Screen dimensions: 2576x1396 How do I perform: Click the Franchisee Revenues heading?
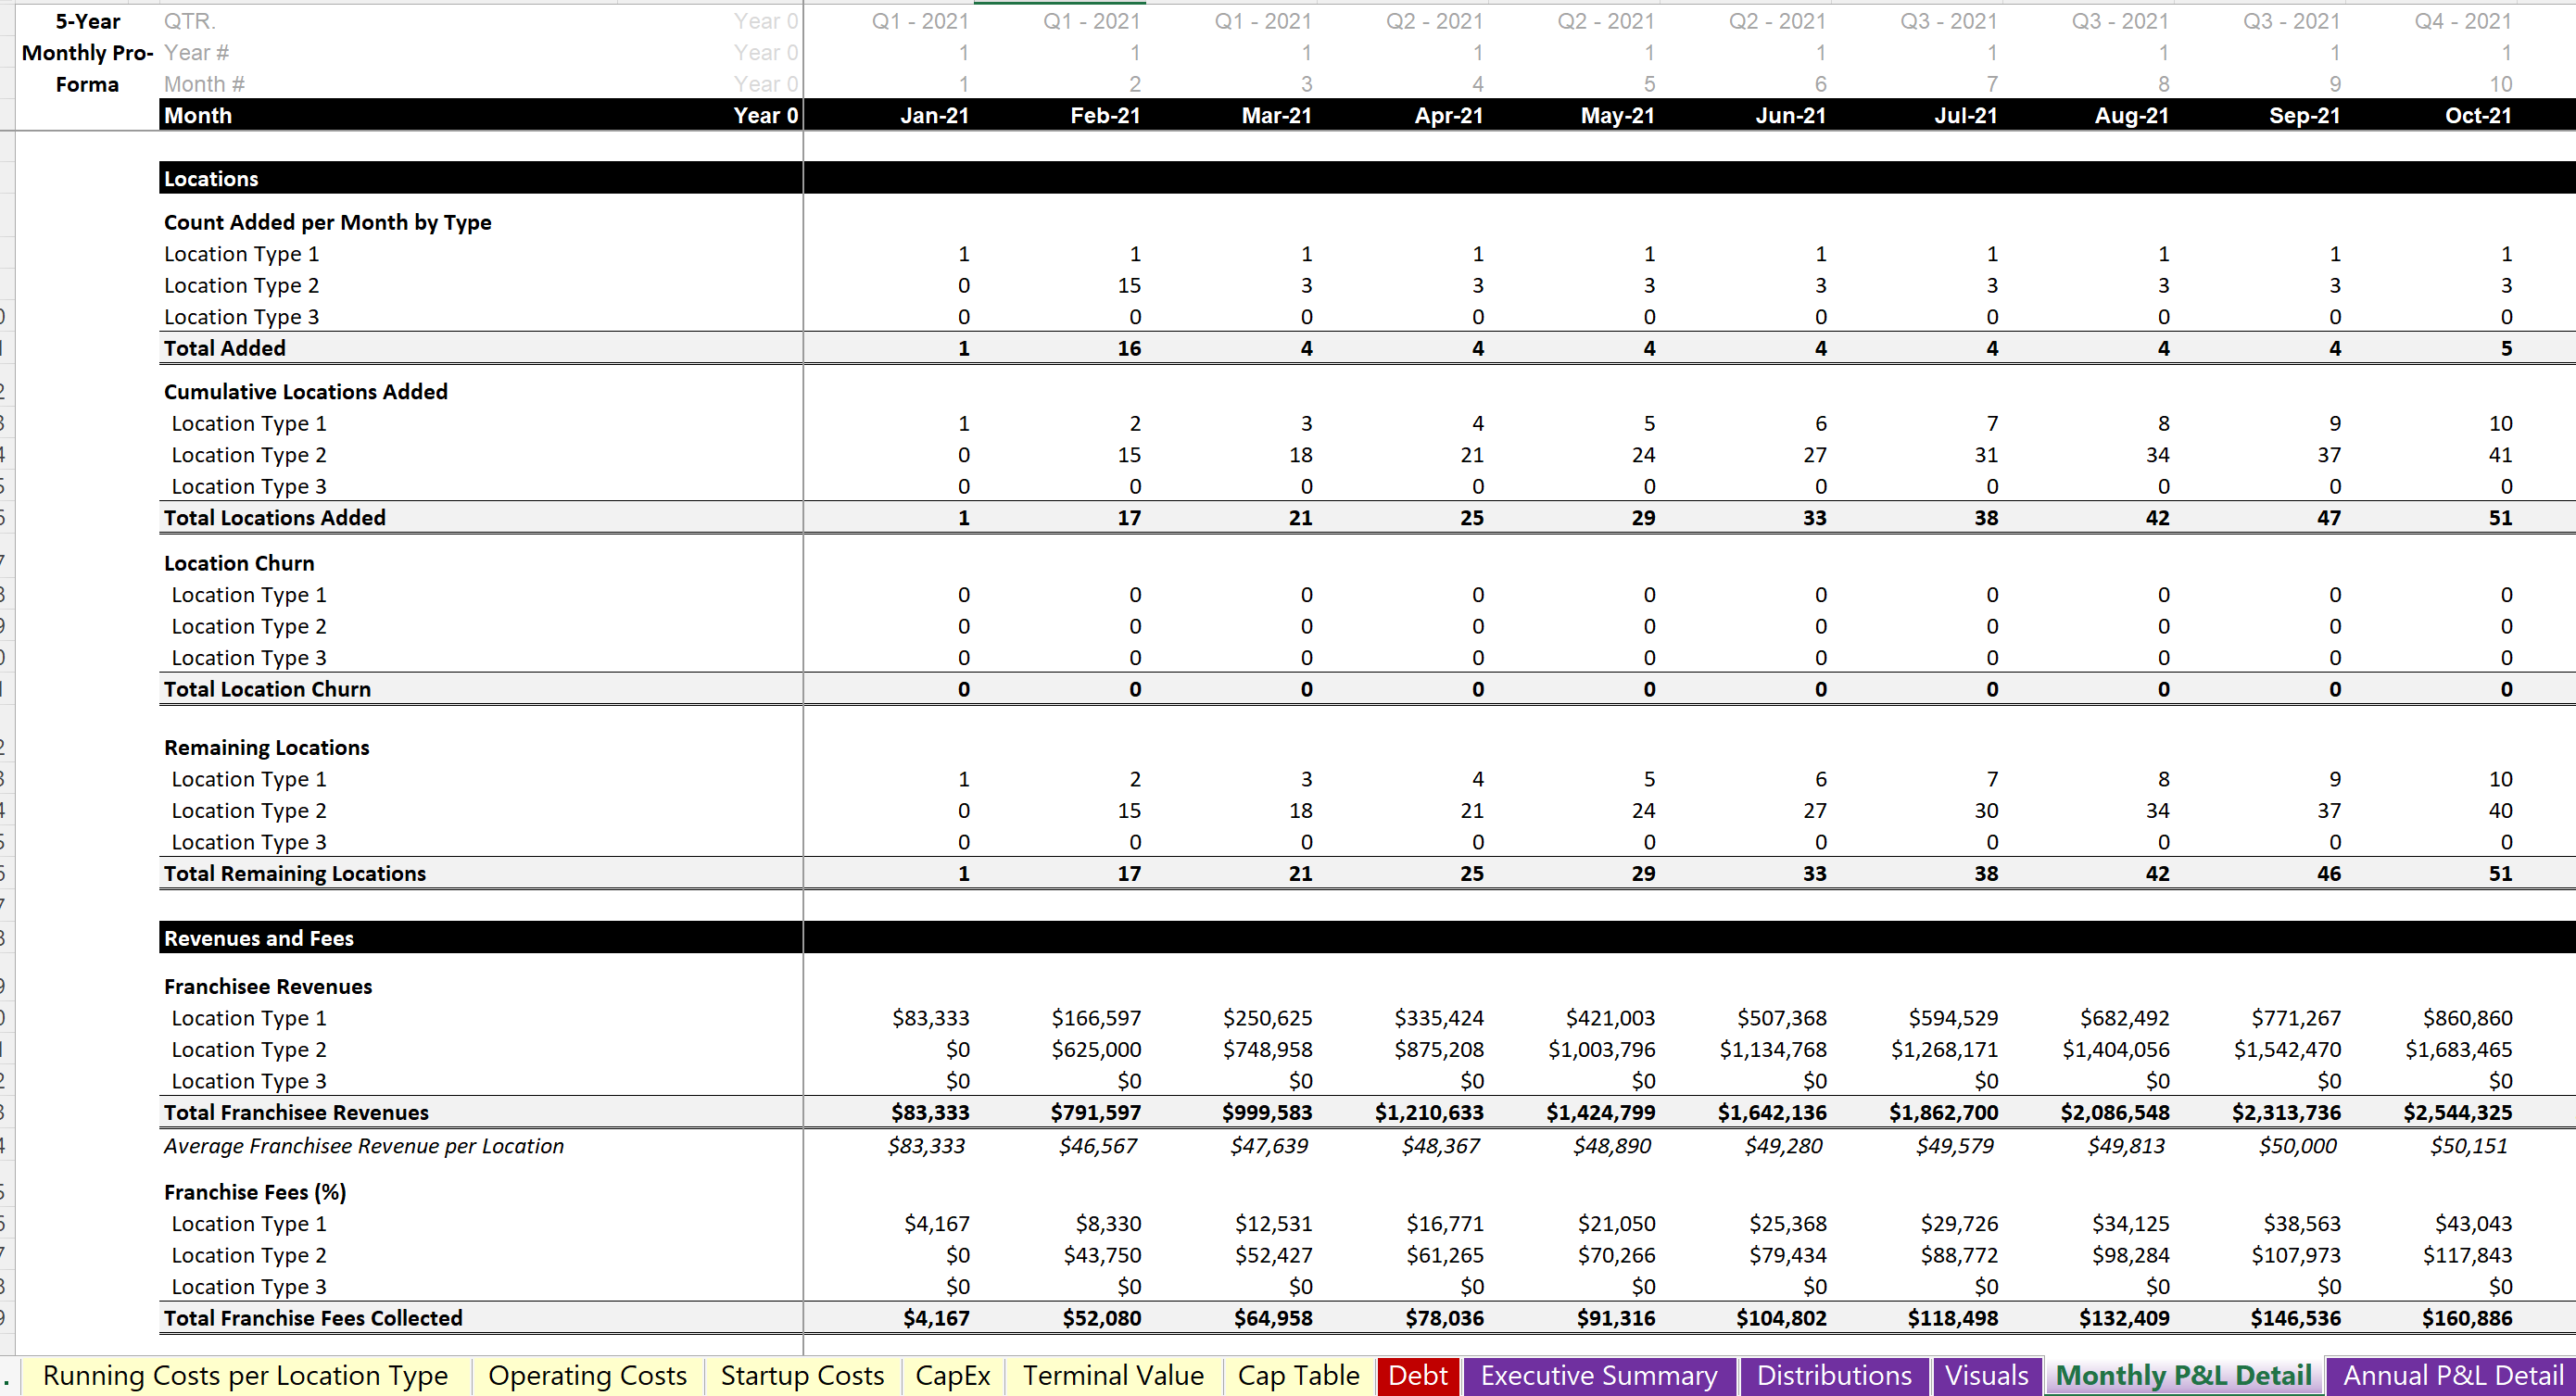(268, 986)
